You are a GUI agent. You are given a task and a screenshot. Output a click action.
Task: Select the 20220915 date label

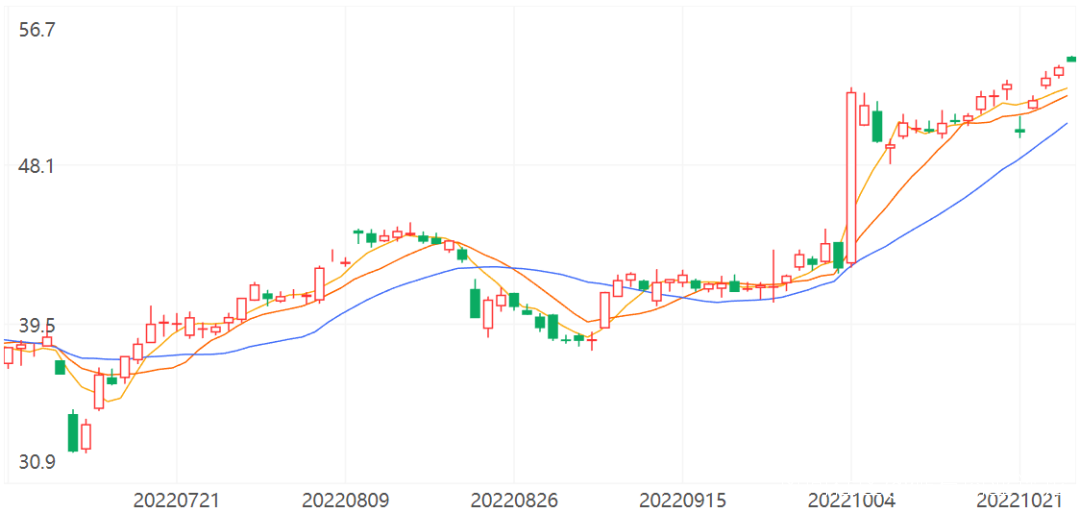(682, 500)
